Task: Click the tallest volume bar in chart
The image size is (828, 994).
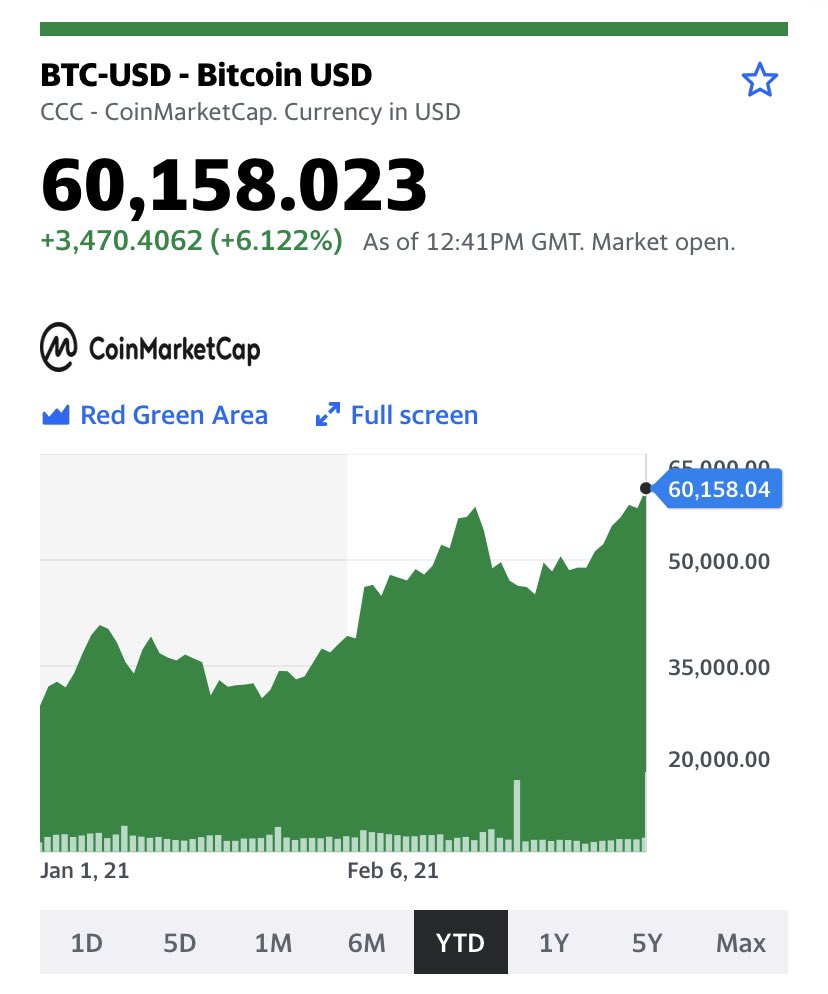Action: pos(517,814)
